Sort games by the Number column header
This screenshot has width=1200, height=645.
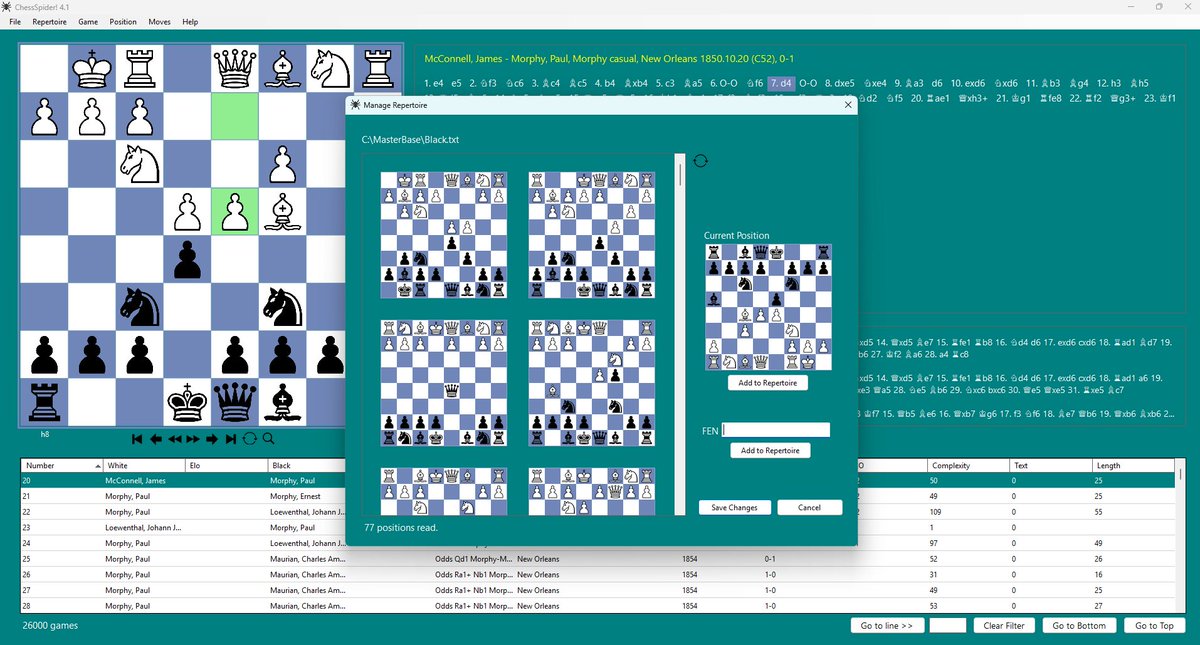(x=61, y=466)
